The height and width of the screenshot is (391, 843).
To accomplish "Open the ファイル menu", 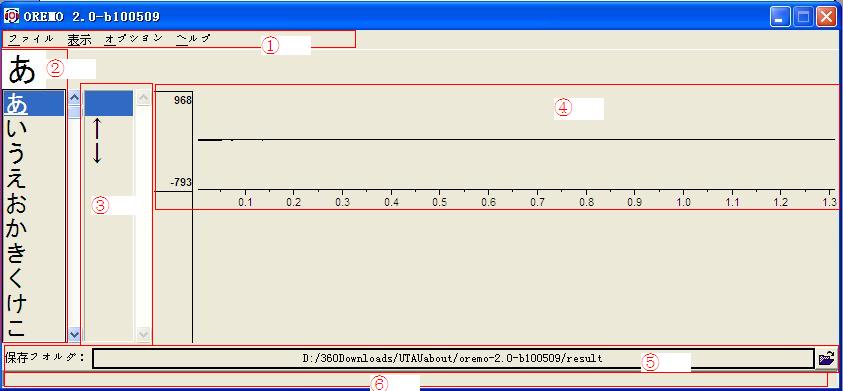I will 31,39.
